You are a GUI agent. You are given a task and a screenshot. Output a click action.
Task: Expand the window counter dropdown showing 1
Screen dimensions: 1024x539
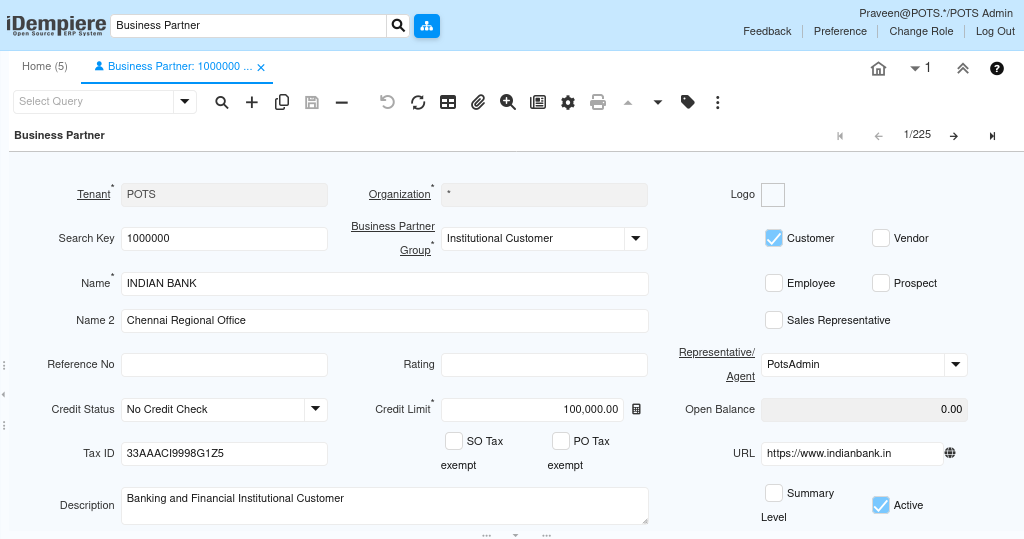point(920,68)
